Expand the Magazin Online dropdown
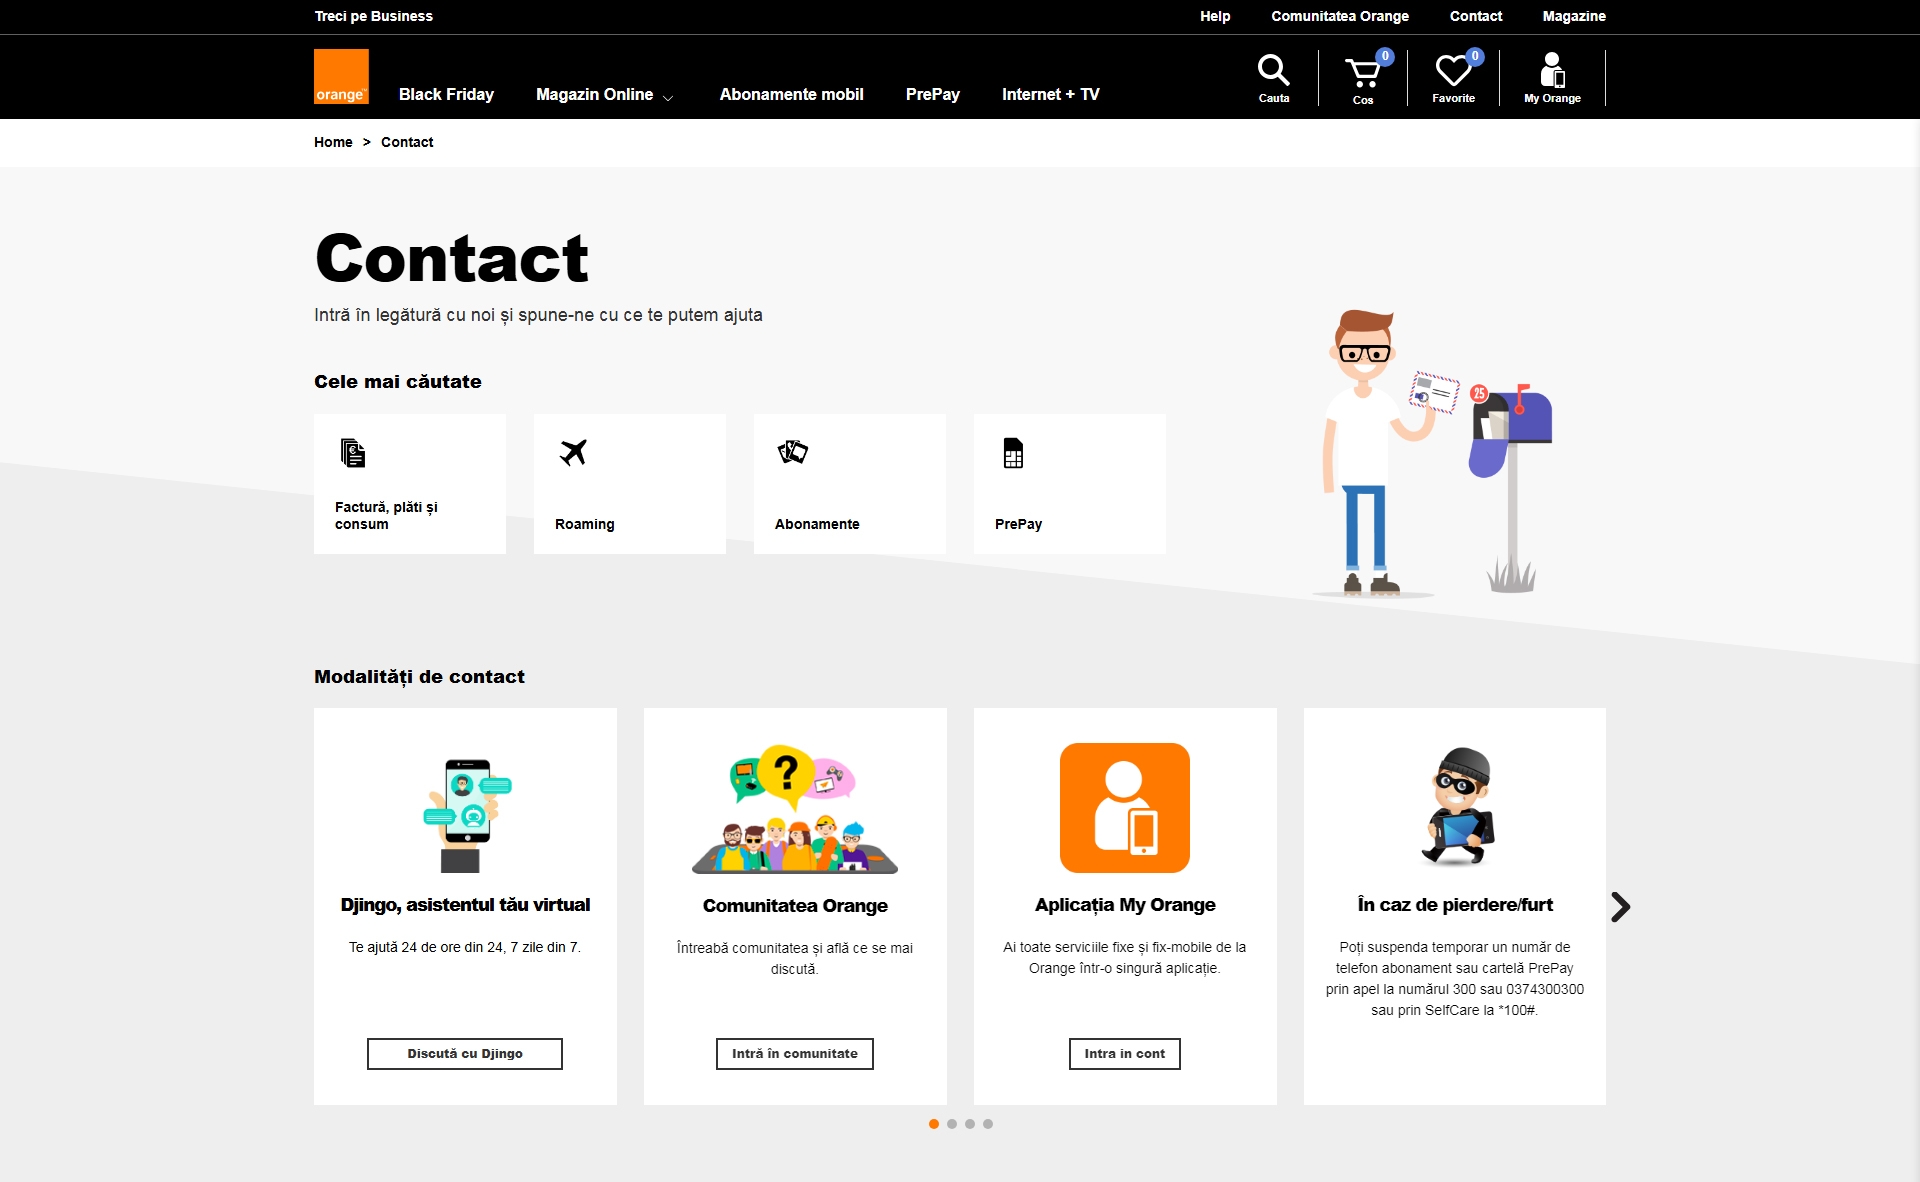 coord(604,94)
